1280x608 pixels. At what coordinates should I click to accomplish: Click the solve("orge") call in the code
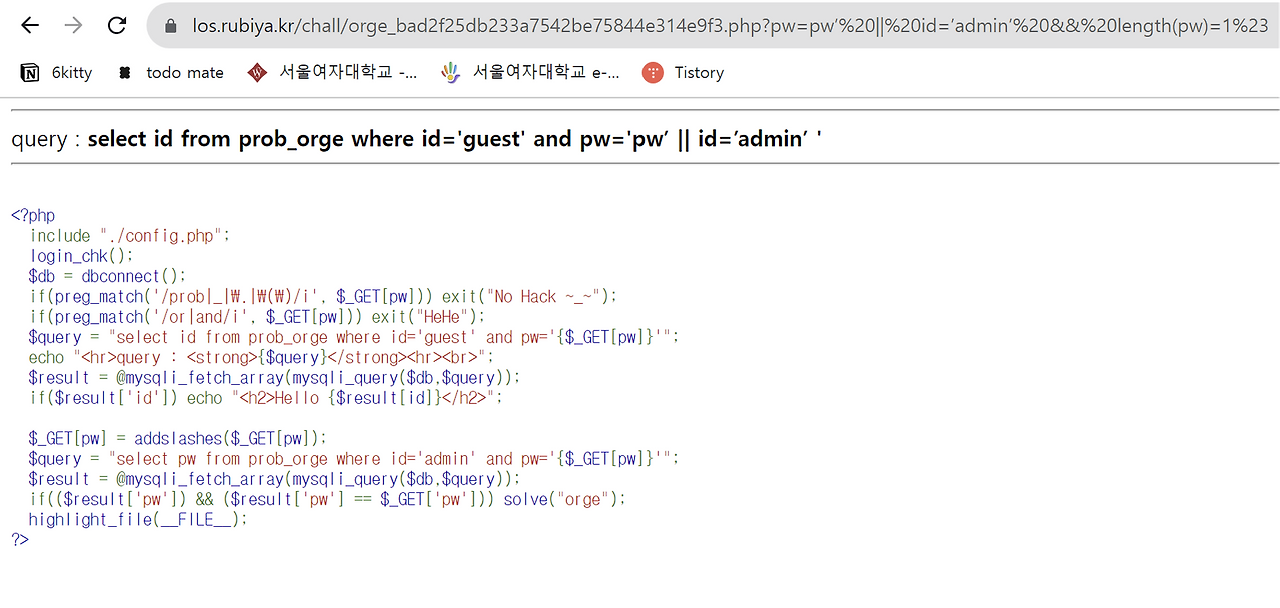563,499
